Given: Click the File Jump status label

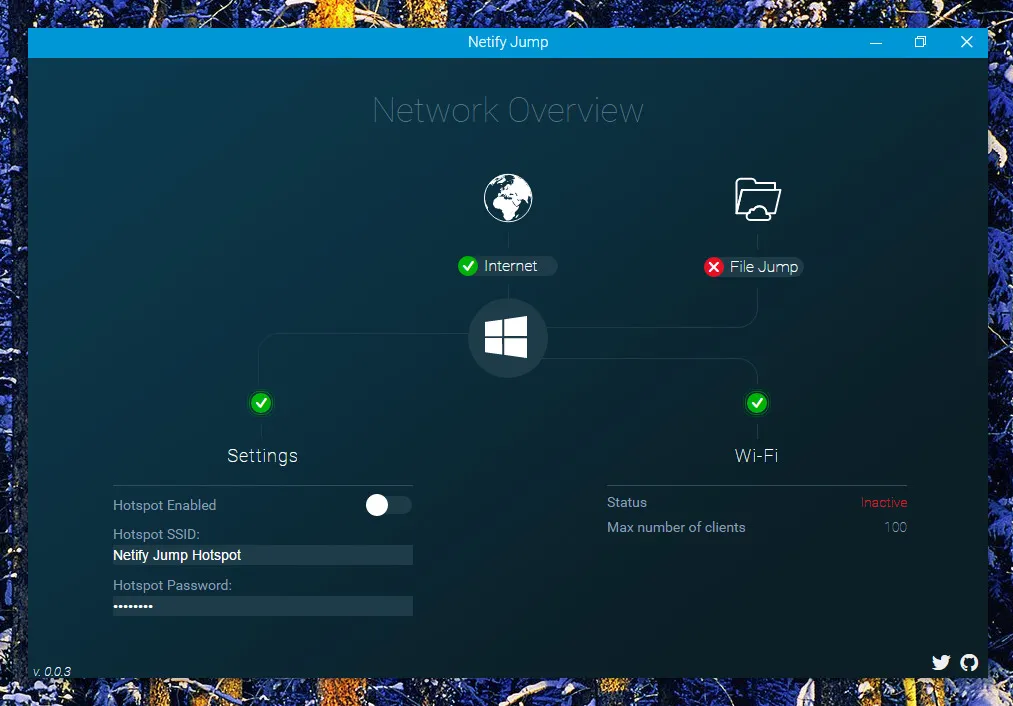Looking at the screenshot, I should [764, 267].
